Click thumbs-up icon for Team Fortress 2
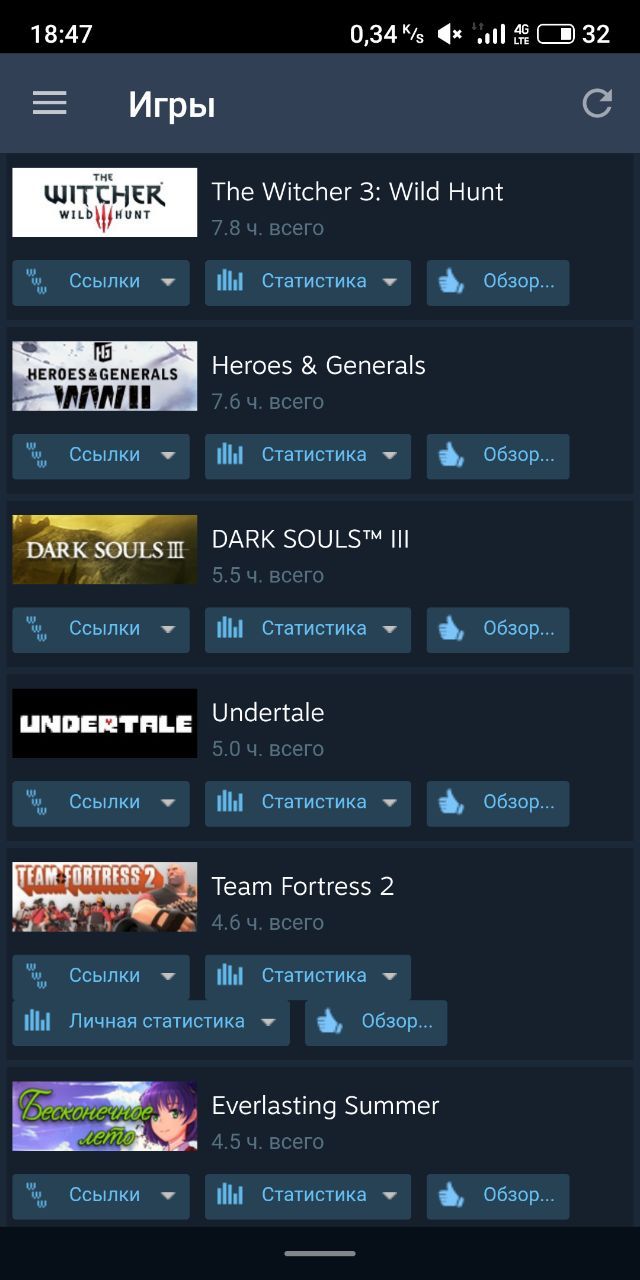This screenshot has width=640, height=1280. (329, 1022)
